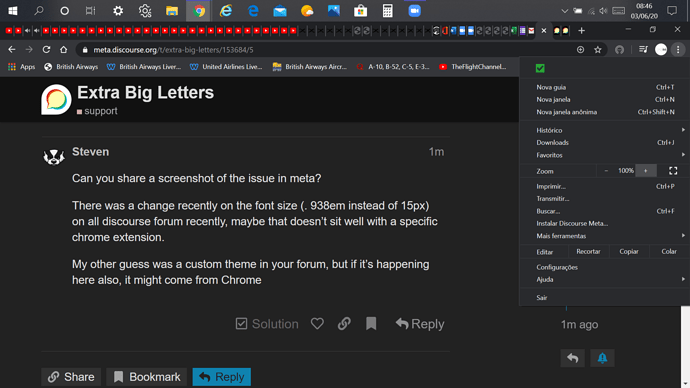Open TheFlightChannel bookmark

[x=473, y=67]
